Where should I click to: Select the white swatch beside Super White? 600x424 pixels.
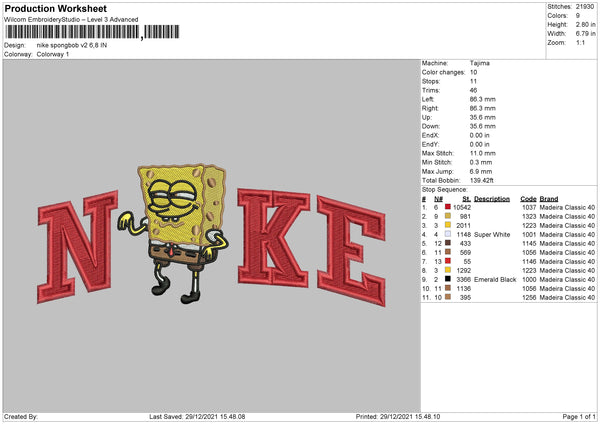[x=448, y=234]
